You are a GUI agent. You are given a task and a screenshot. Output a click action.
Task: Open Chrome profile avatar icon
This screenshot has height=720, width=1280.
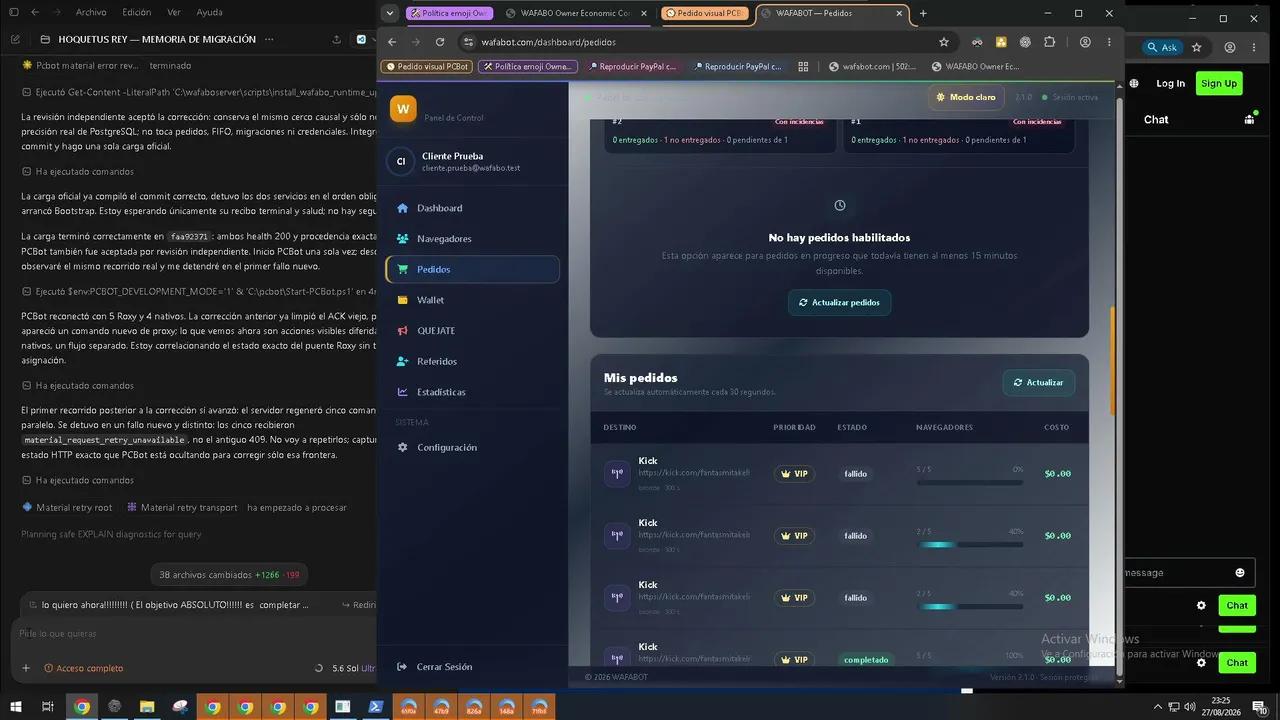coord(1085,42)
